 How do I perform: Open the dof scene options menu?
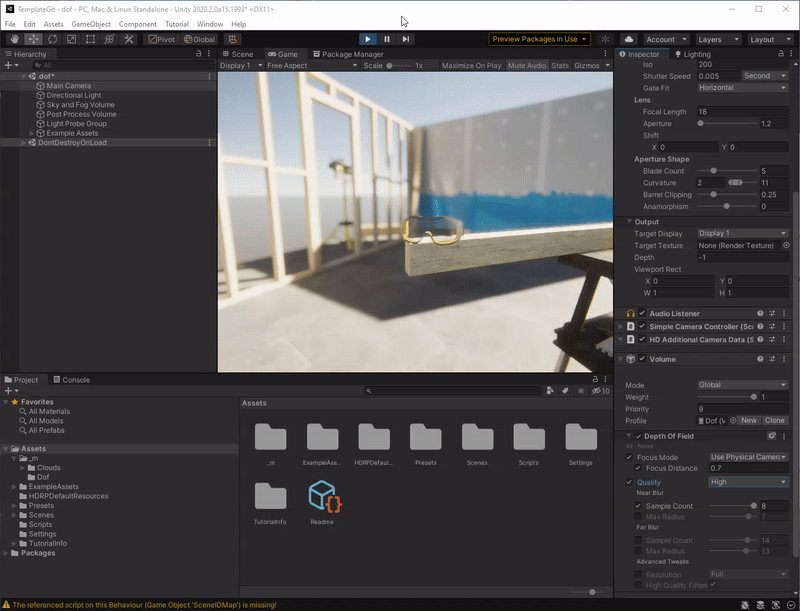point(209,76)
